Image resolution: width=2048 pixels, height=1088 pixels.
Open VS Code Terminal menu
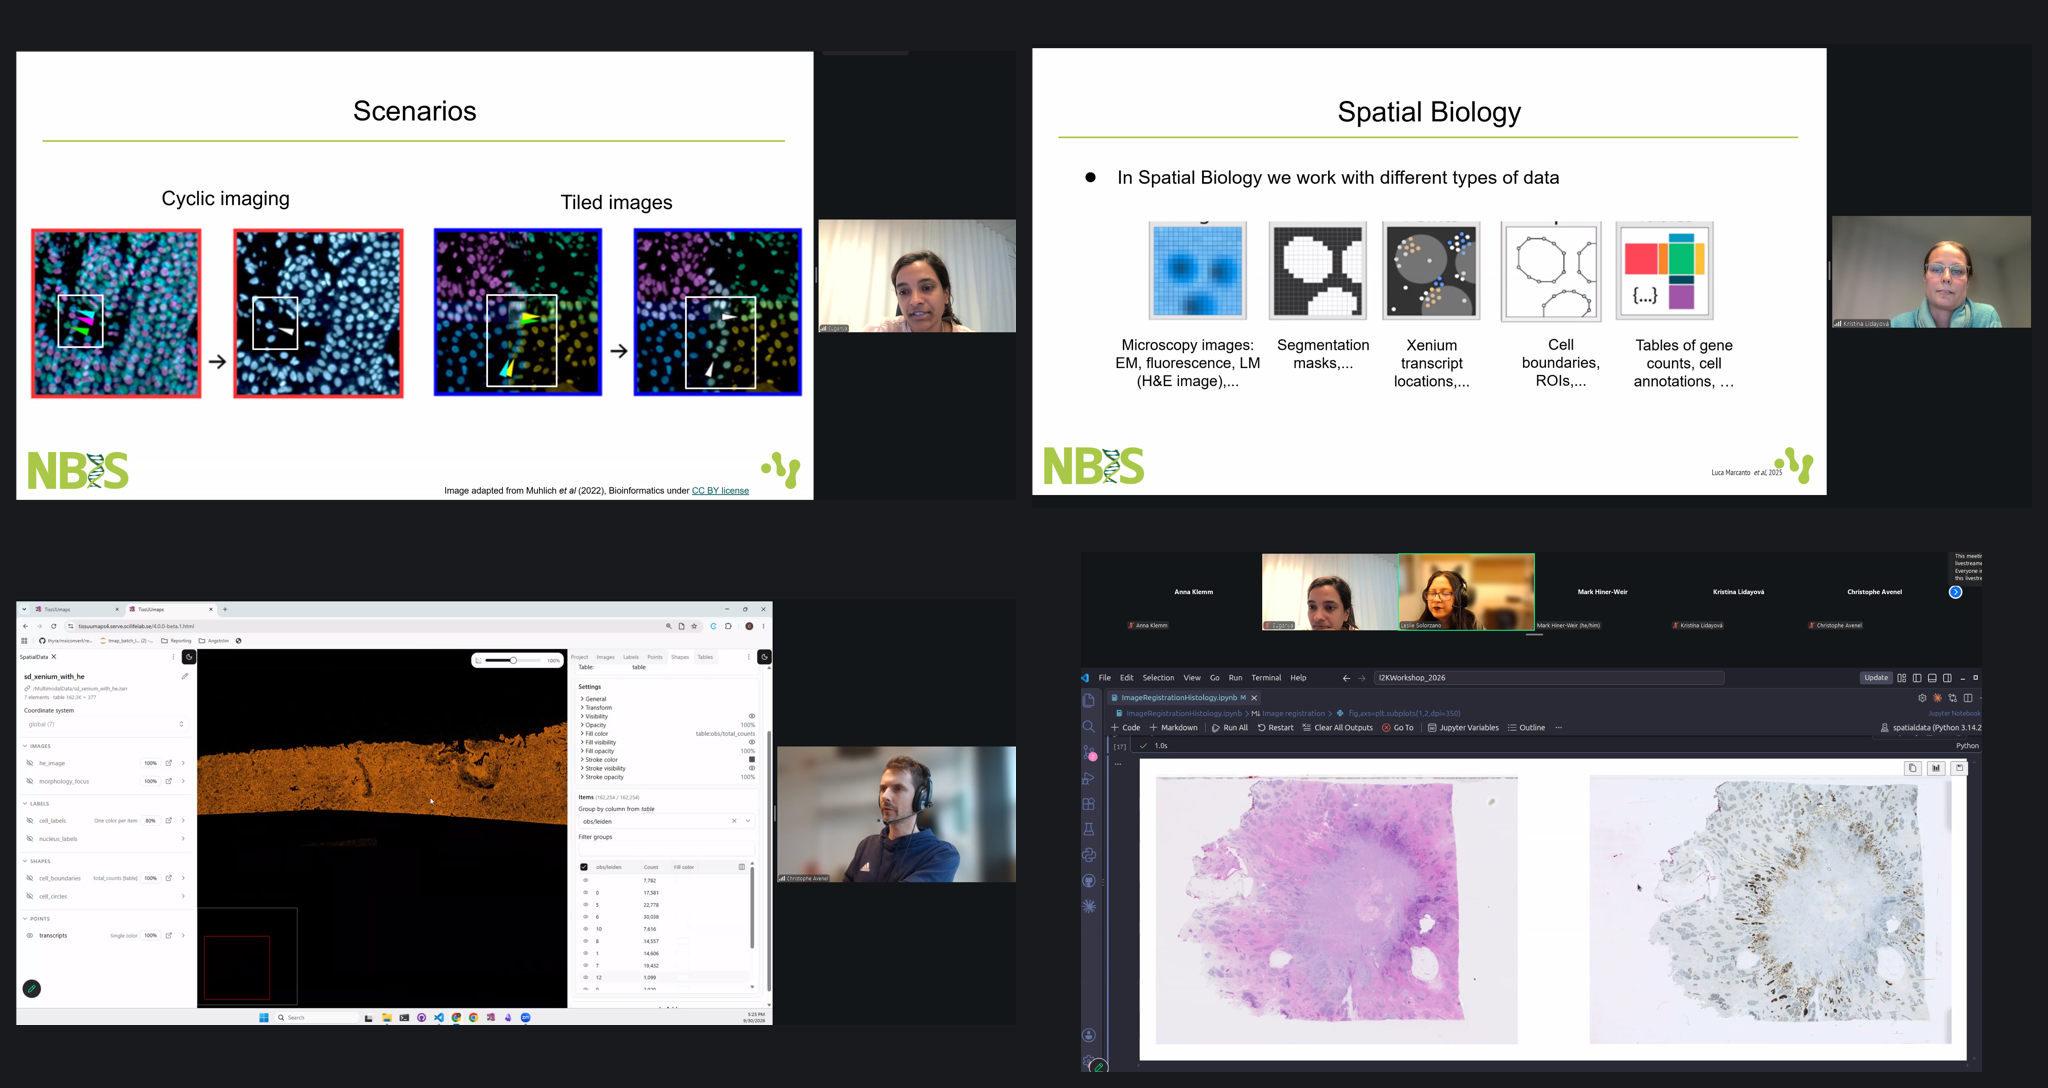[x=1266, y=678]
